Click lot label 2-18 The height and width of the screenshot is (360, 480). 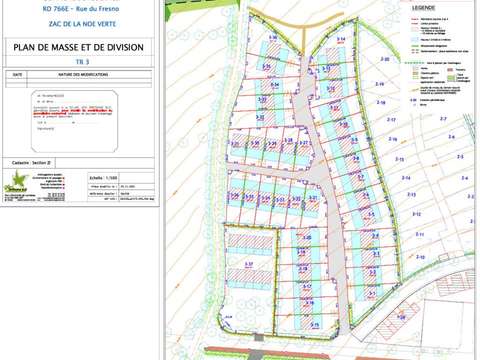click(381, 102)
